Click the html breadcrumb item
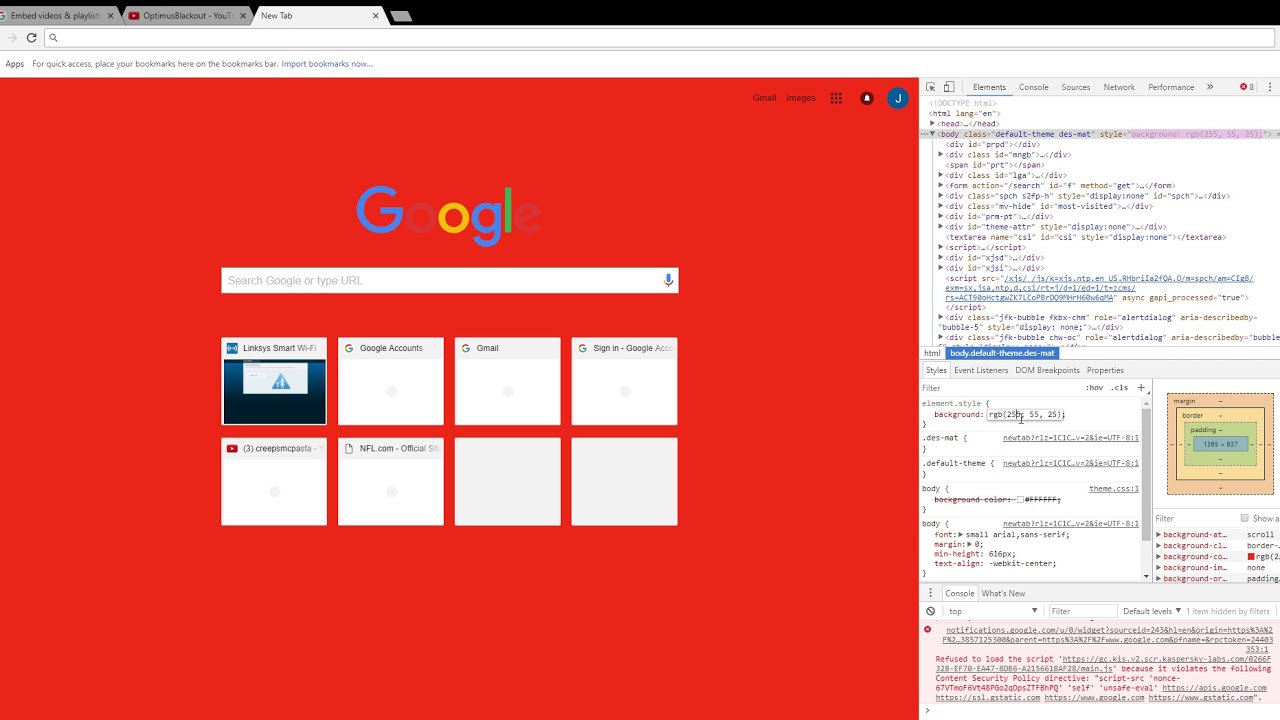Image resolution: width=1280 pixels, height=720 pixels. click(932, 353)
